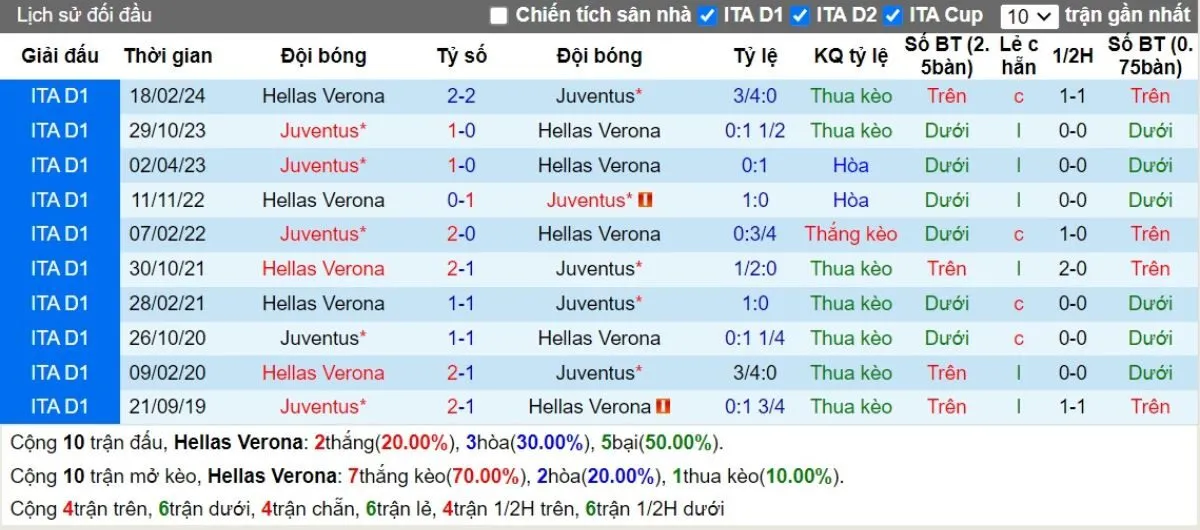Click red Juventus* in the 29/10/23 row
The width and height of the screenshot is (1200, 530).
point(323,131)
